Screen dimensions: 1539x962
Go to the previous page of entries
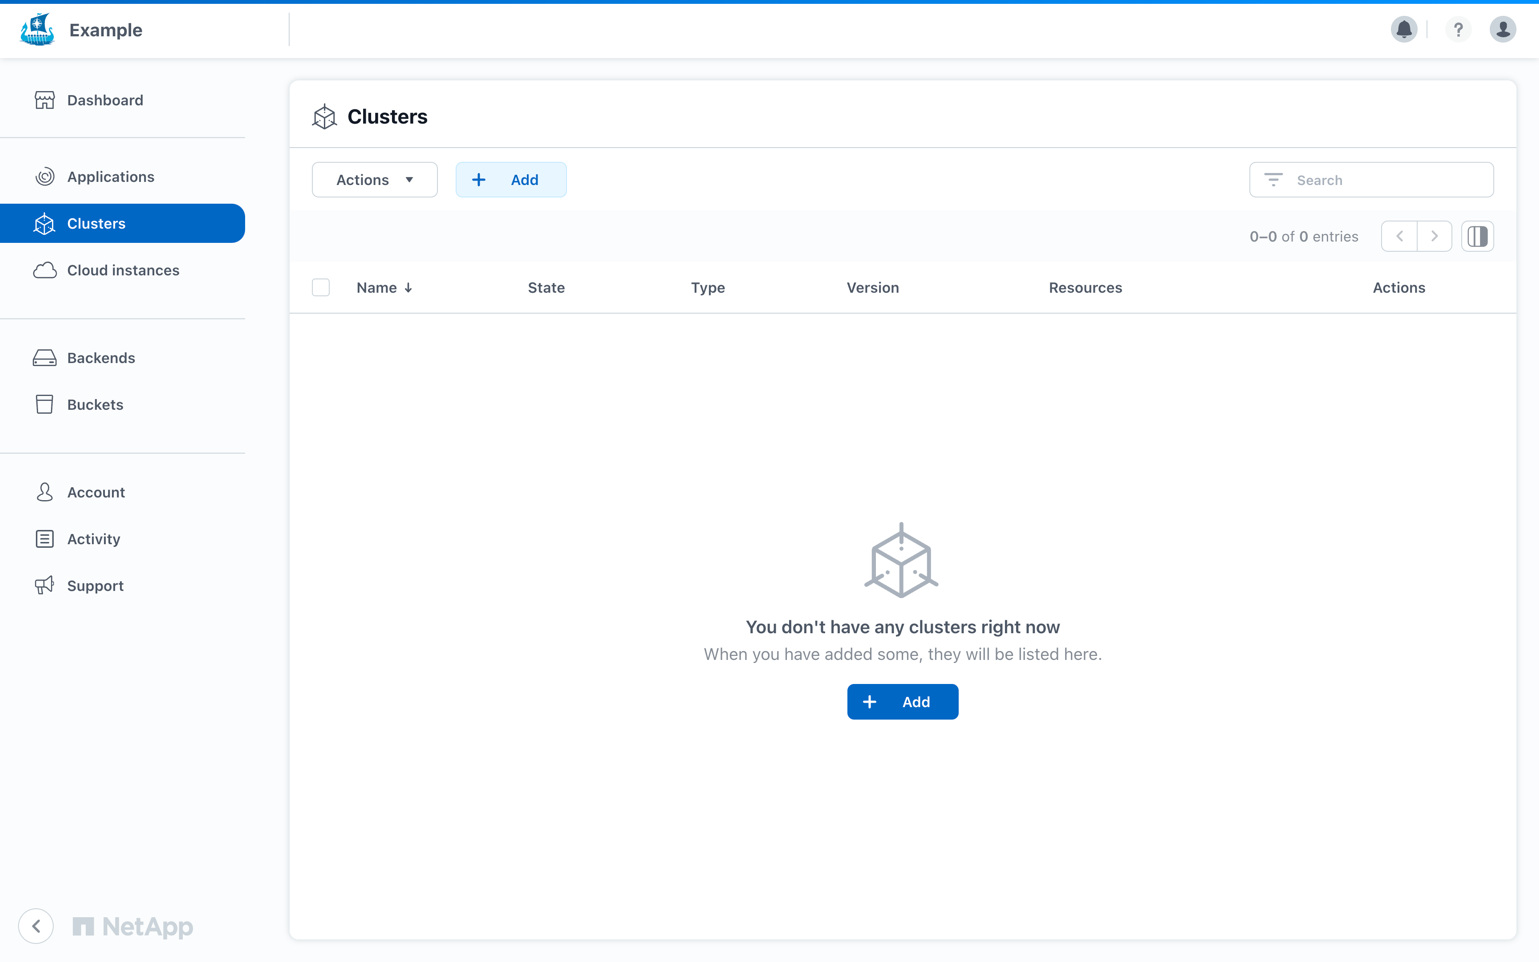pyautogui.click(x=1399, y=237)
